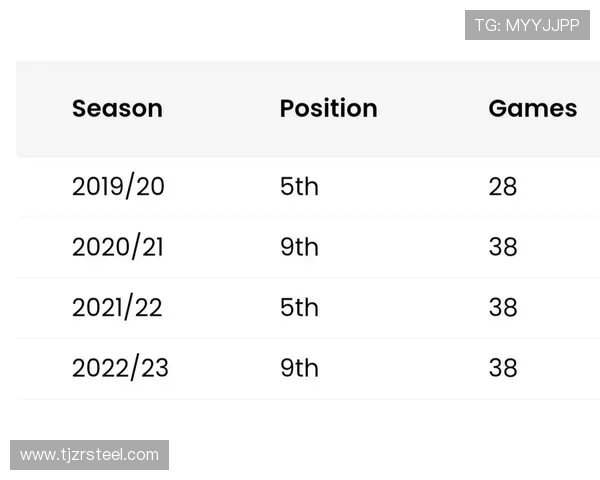Click games value 38 for 2020/21
Screen dimensions: 600x480
(x=503, y=247)
